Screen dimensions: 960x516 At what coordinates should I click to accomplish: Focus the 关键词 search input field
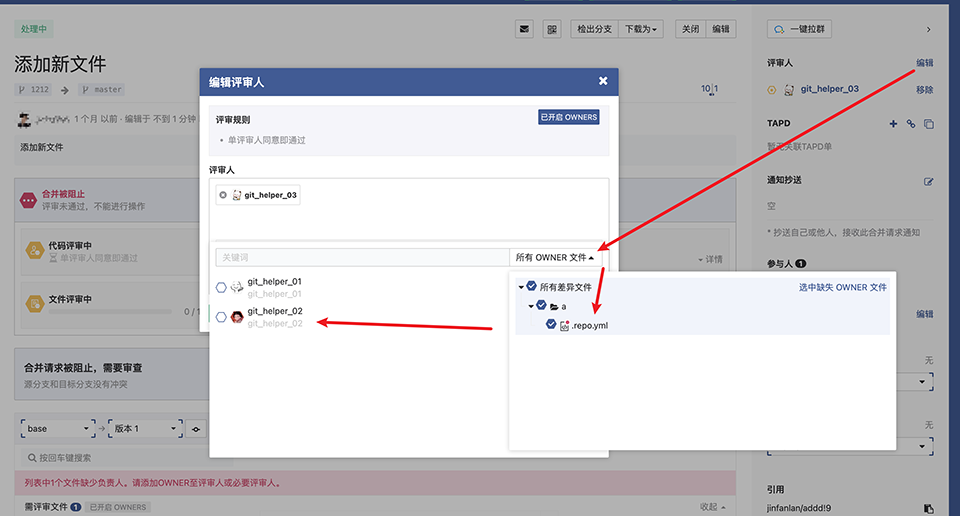click(x=362, y=258)
